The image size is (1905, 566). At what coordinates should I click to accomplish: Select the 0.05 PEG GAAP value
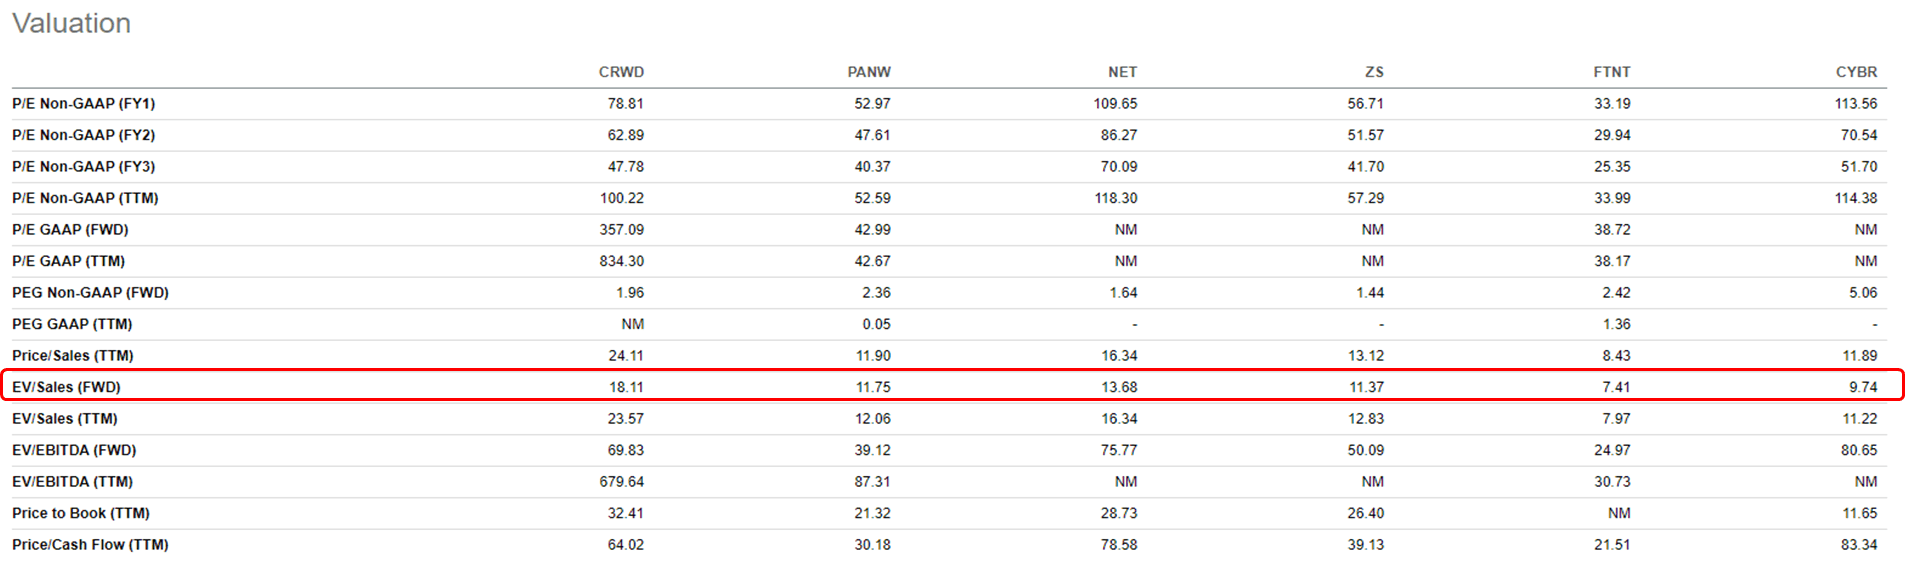(876, 324)
